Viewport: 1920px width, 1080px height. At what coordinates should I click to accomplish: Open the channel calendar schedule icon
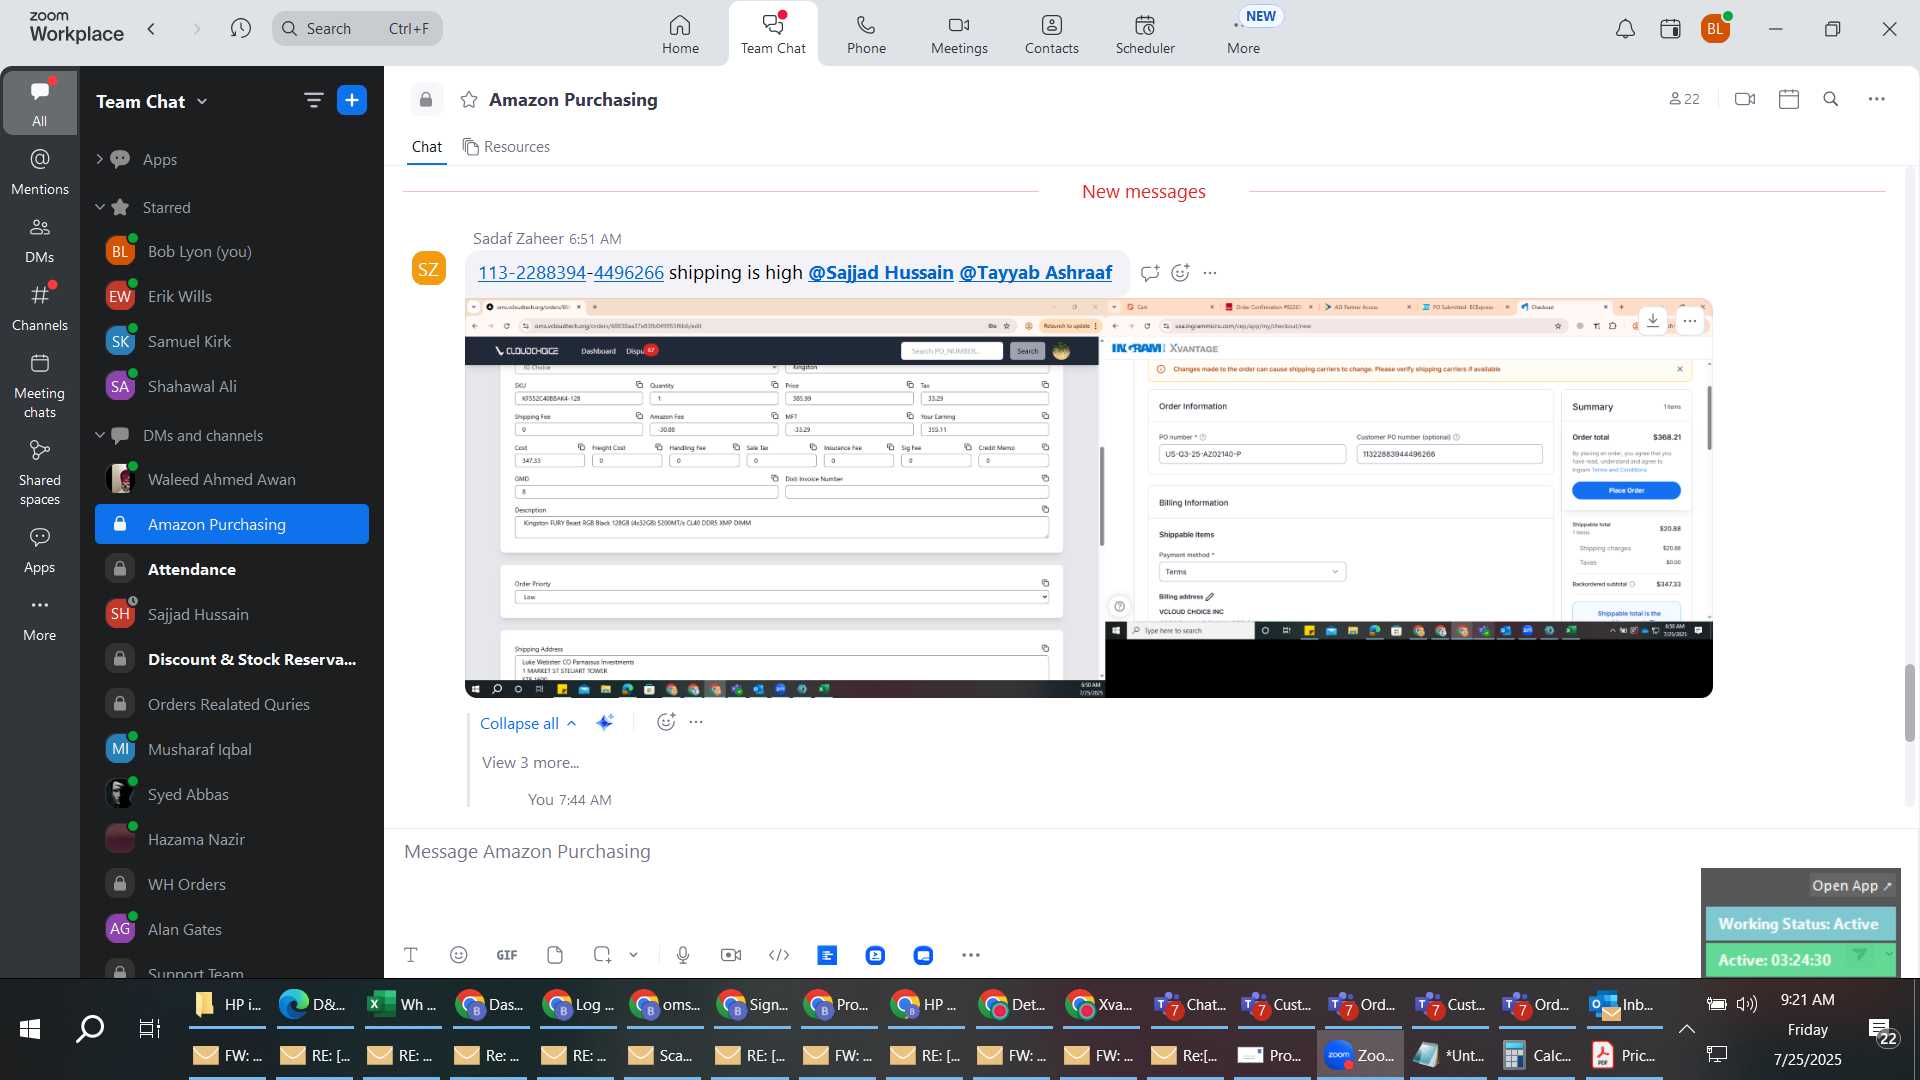(1789, 99)
